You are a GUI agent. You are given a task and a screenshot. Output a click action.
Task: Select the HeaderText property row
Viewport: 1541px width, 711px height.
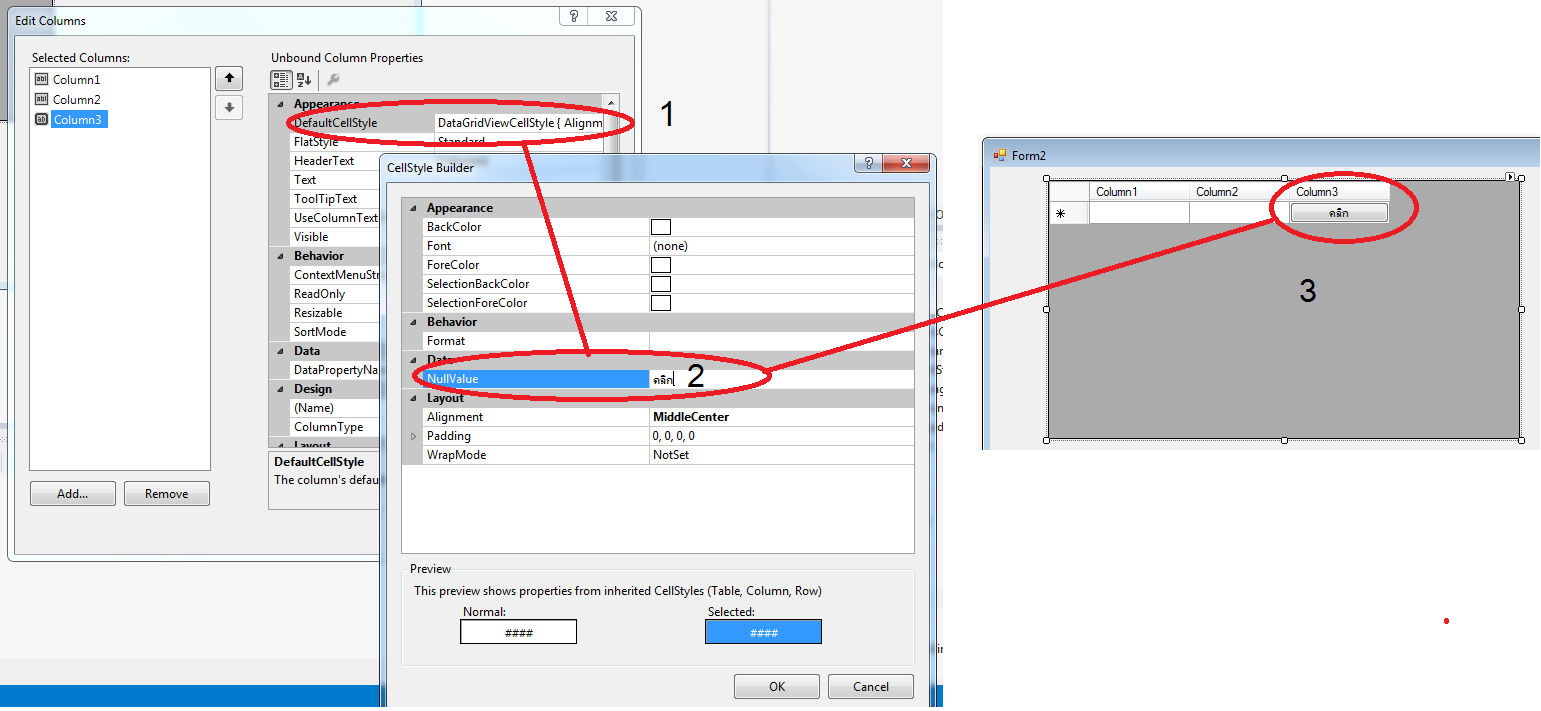pos(335,161)
